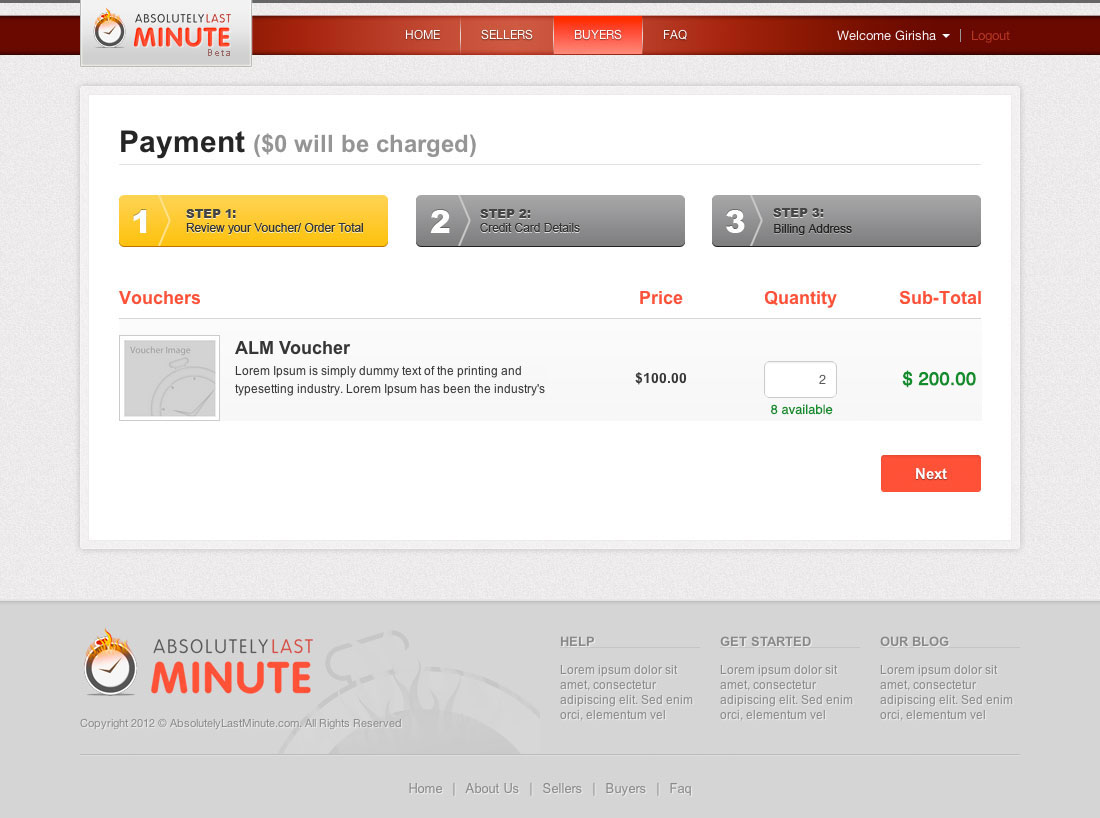
Task: Click into the quantity input field
Action: click(x=800, y=380)
